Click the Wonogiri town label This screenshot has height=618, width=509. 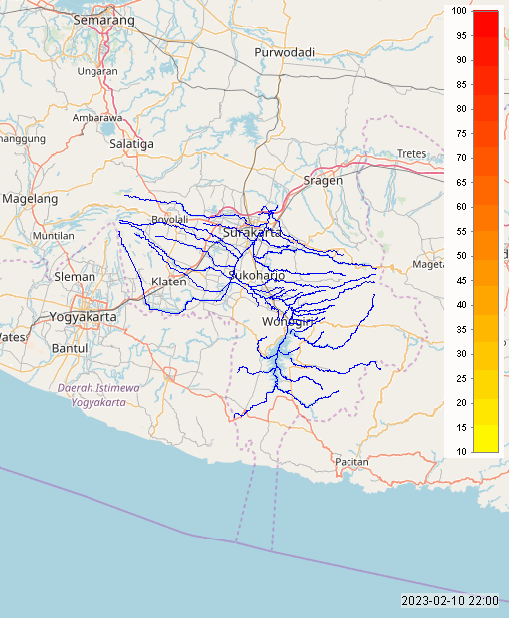coord(288,322)
